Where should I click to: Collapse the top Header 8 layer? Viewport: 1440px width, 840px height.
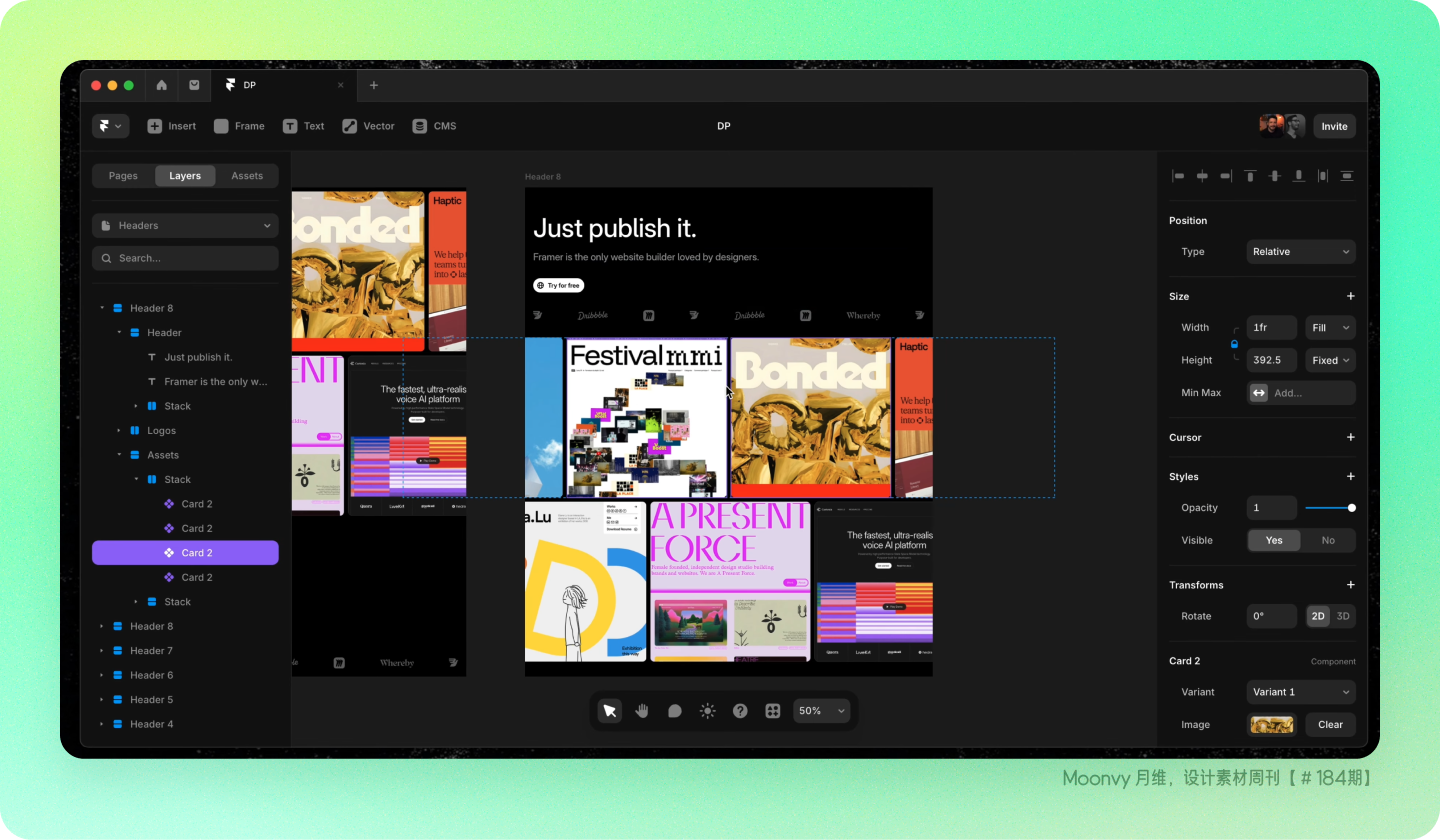click(102, 308)
